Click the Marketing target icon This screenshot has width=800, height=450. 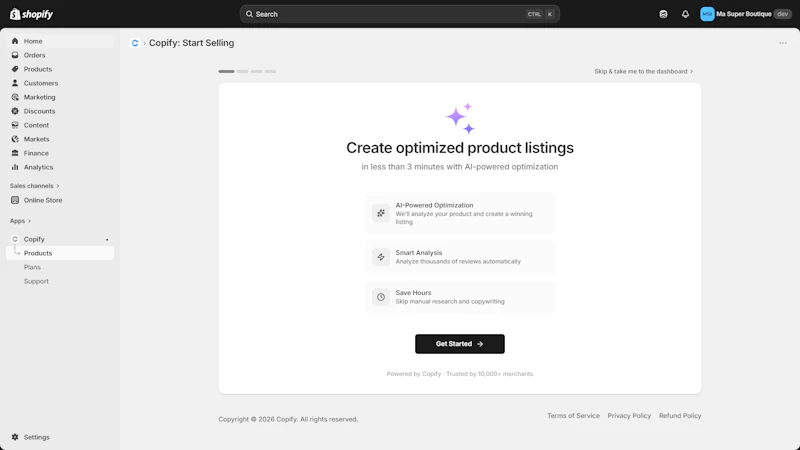15,97
